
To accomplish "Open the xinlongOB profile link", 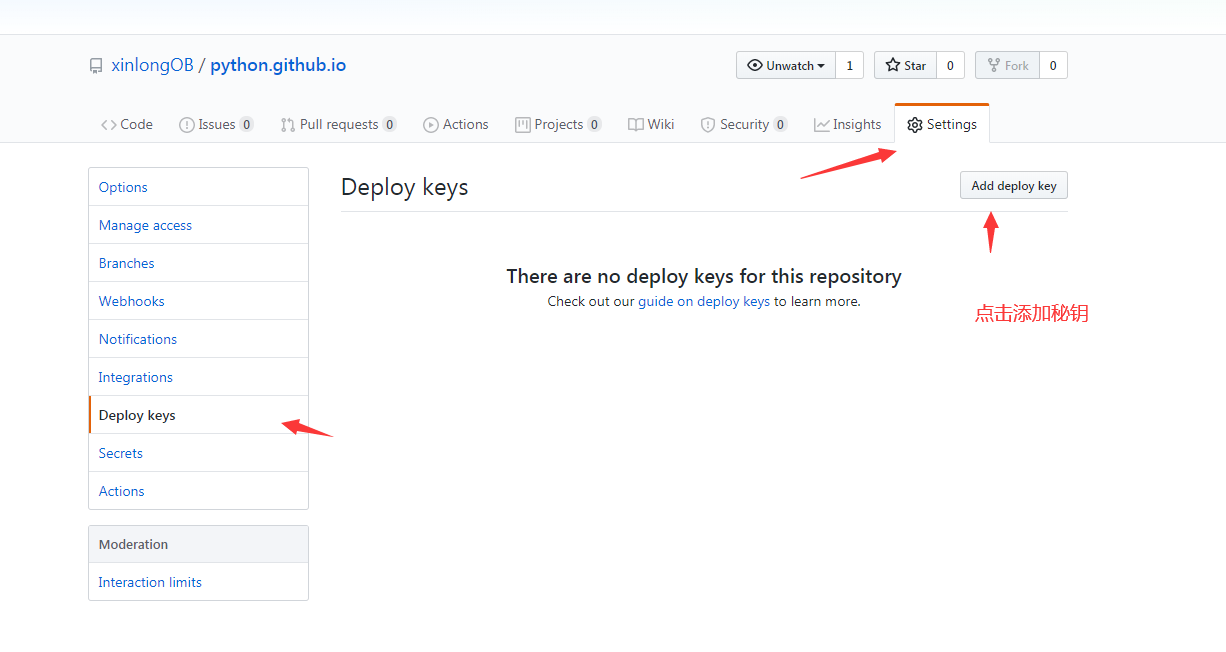I will click(152, 66).
